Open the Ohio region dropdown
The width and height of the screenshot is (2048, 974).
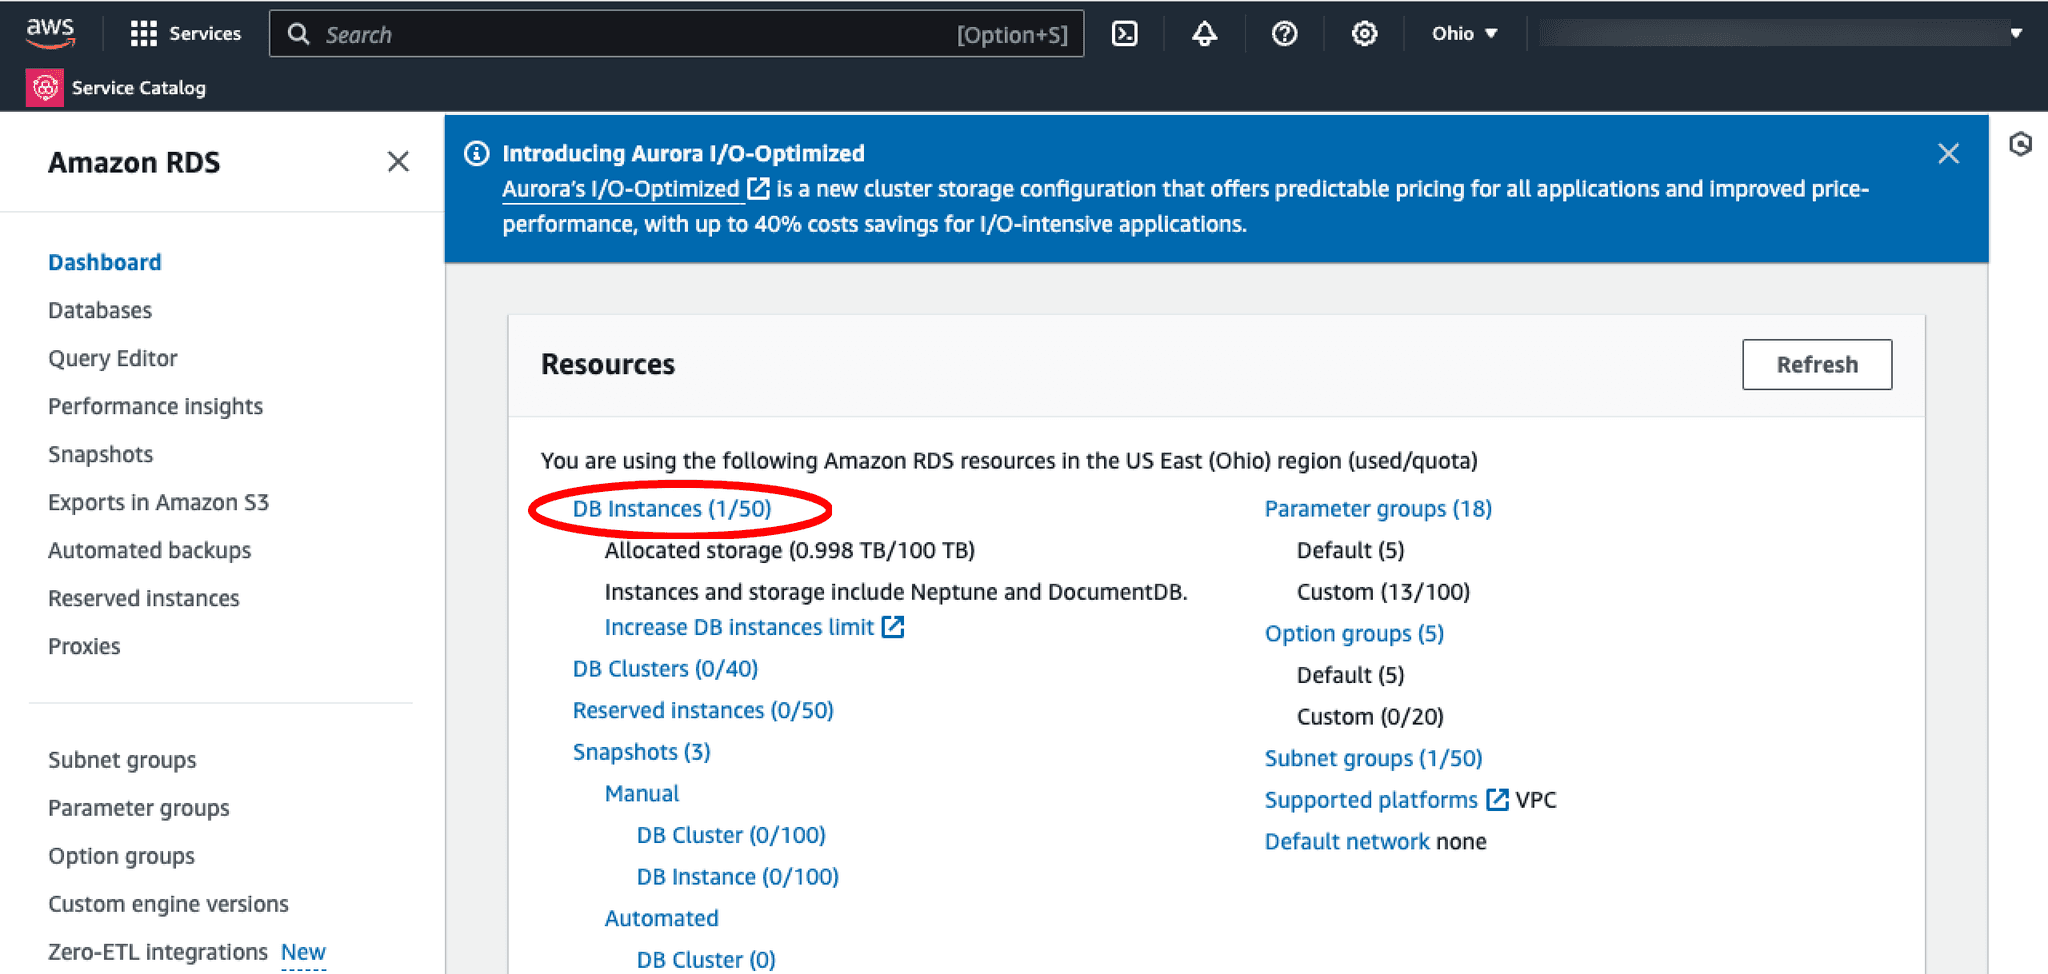click(1464, 33)
